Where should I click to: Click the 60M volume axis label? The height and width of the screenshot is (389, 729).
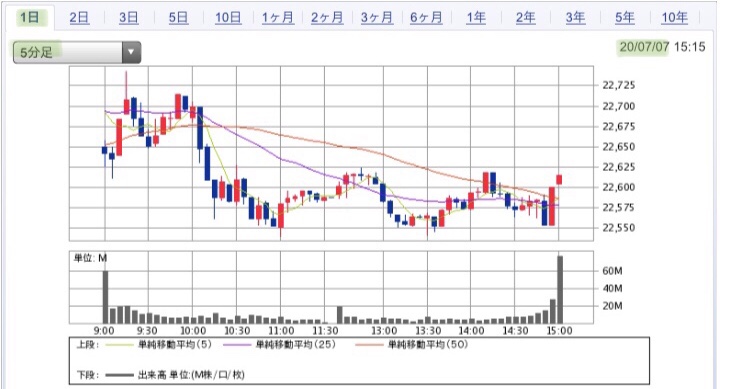[612, 271]
